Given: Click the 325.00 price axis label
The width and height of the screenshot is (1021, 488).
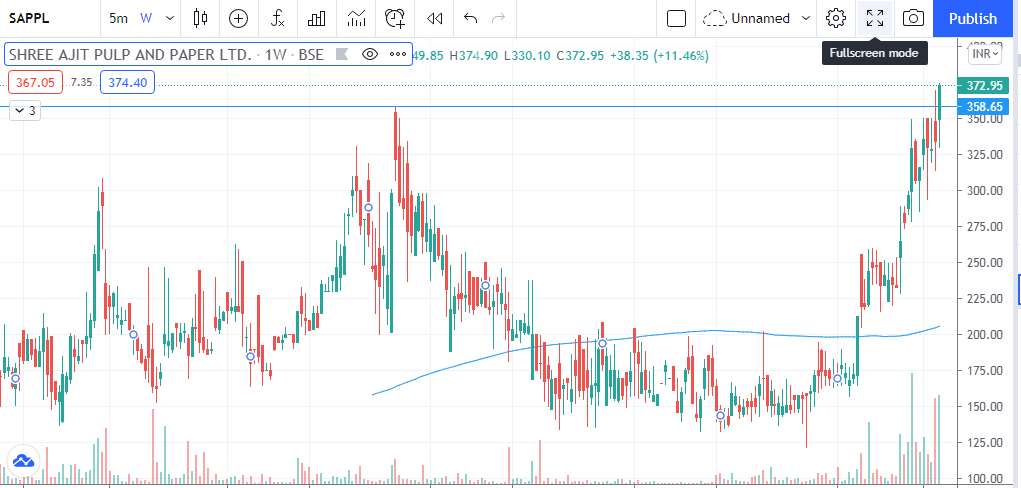Looking at the screenshot, I should 985,155.
